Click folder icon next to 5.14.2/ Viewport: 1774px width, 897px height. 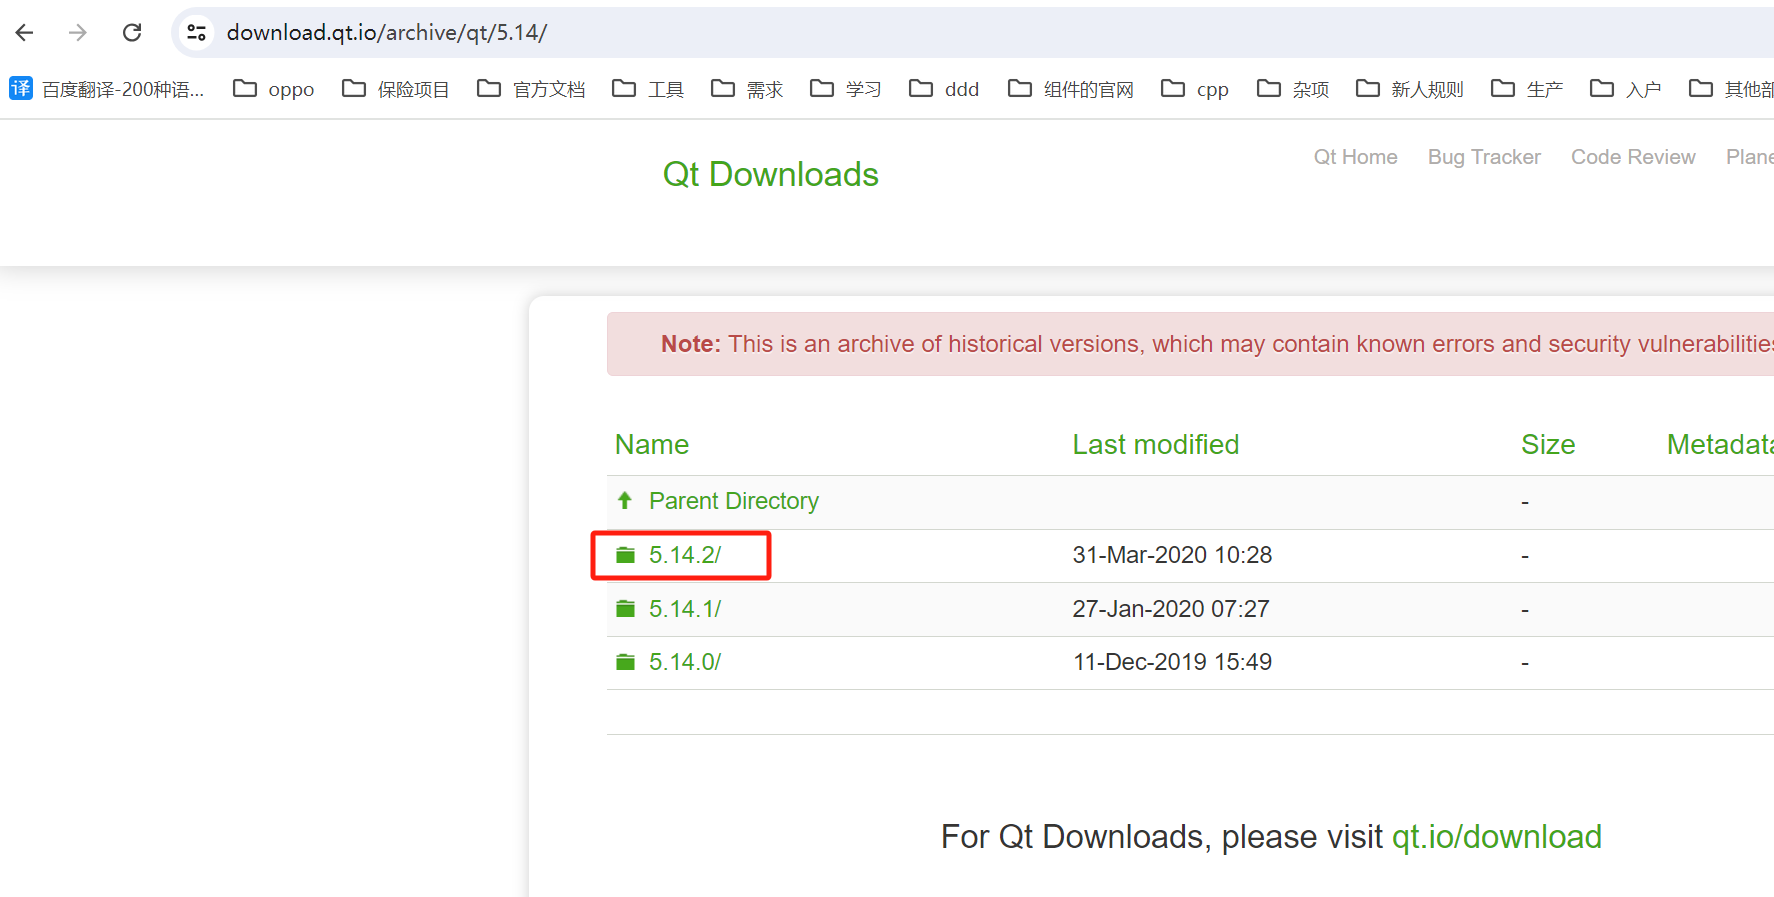coord(626,555)
